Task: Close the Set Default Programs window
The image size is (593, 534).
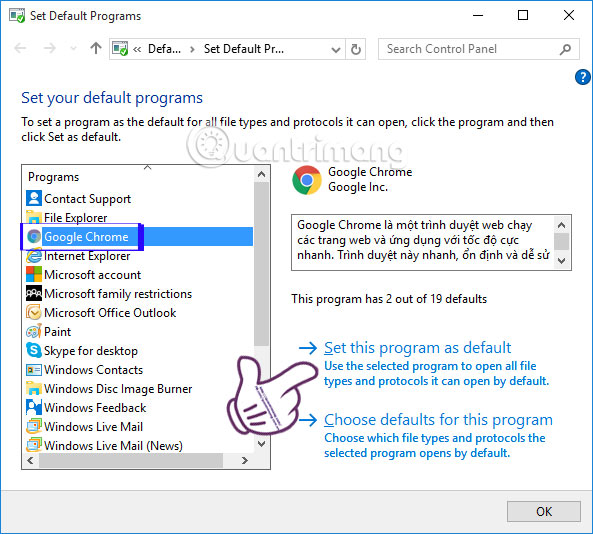Action: 569,16
